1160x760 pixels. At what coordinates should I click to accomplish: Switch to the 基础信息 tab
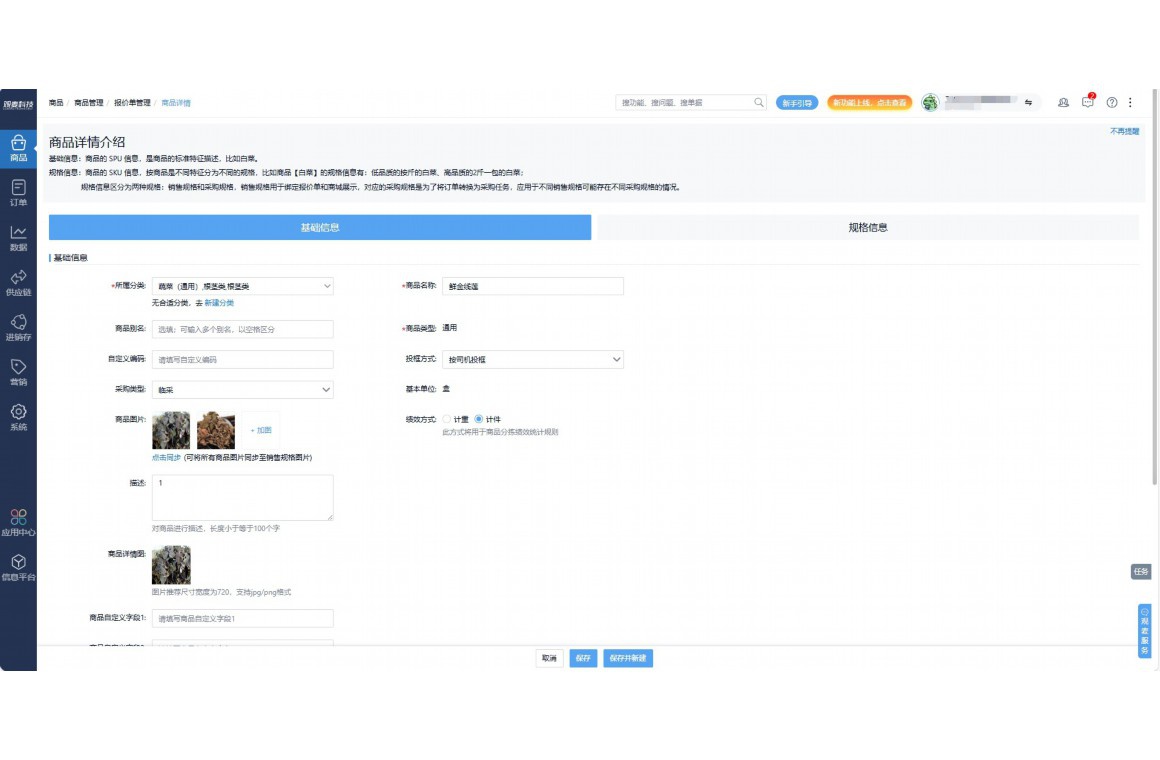[x=320, y=228]
